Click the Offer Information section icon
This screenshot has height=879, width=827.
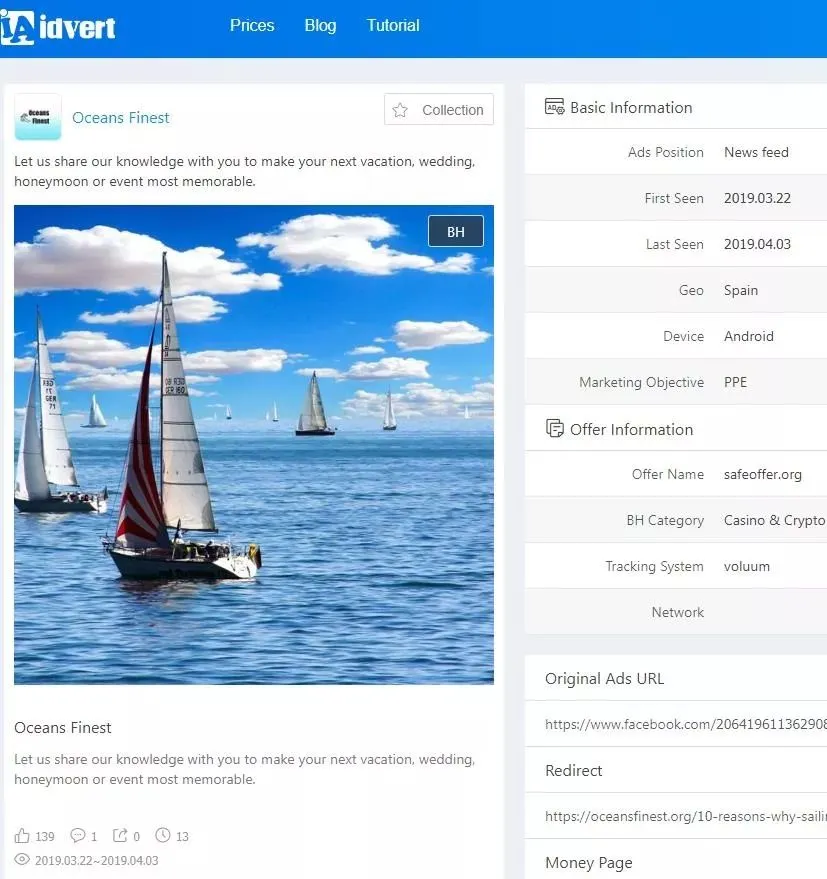tap(555, 428)
